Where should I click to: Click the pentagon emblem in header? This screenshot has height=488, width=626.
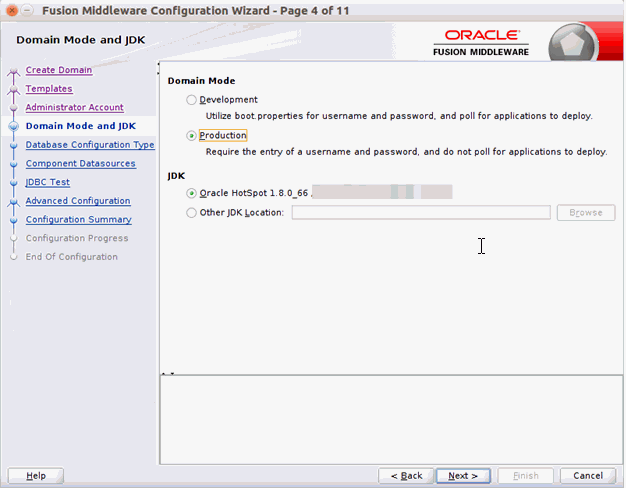572,44
